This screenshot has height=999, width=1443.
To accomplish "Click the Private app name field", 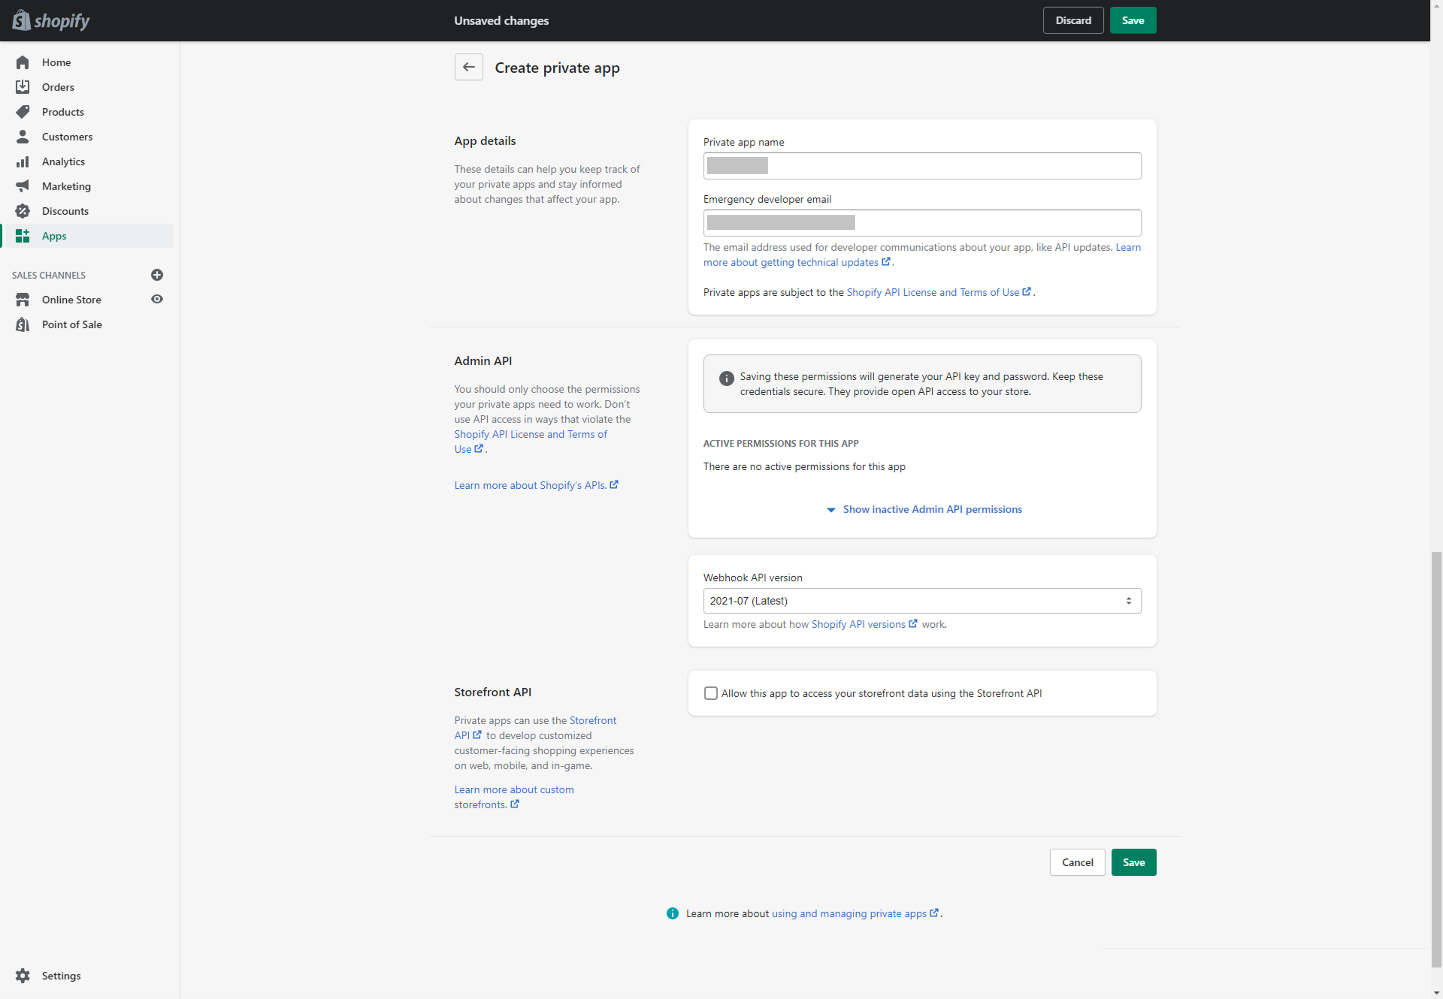I will click(x=921, y=166).
